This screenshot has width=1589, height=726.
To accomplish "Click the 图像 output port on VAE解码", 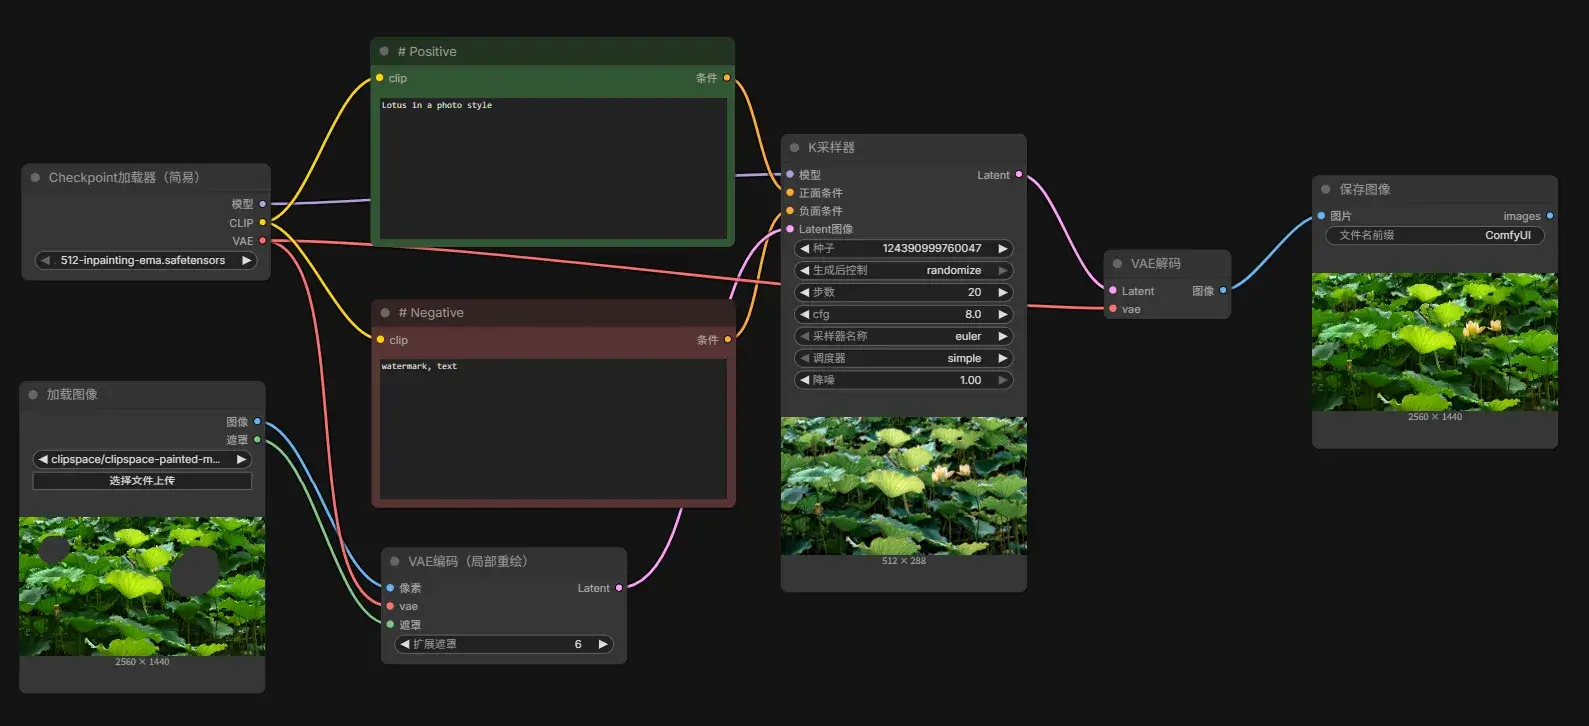I will (x=1223, y=291).
